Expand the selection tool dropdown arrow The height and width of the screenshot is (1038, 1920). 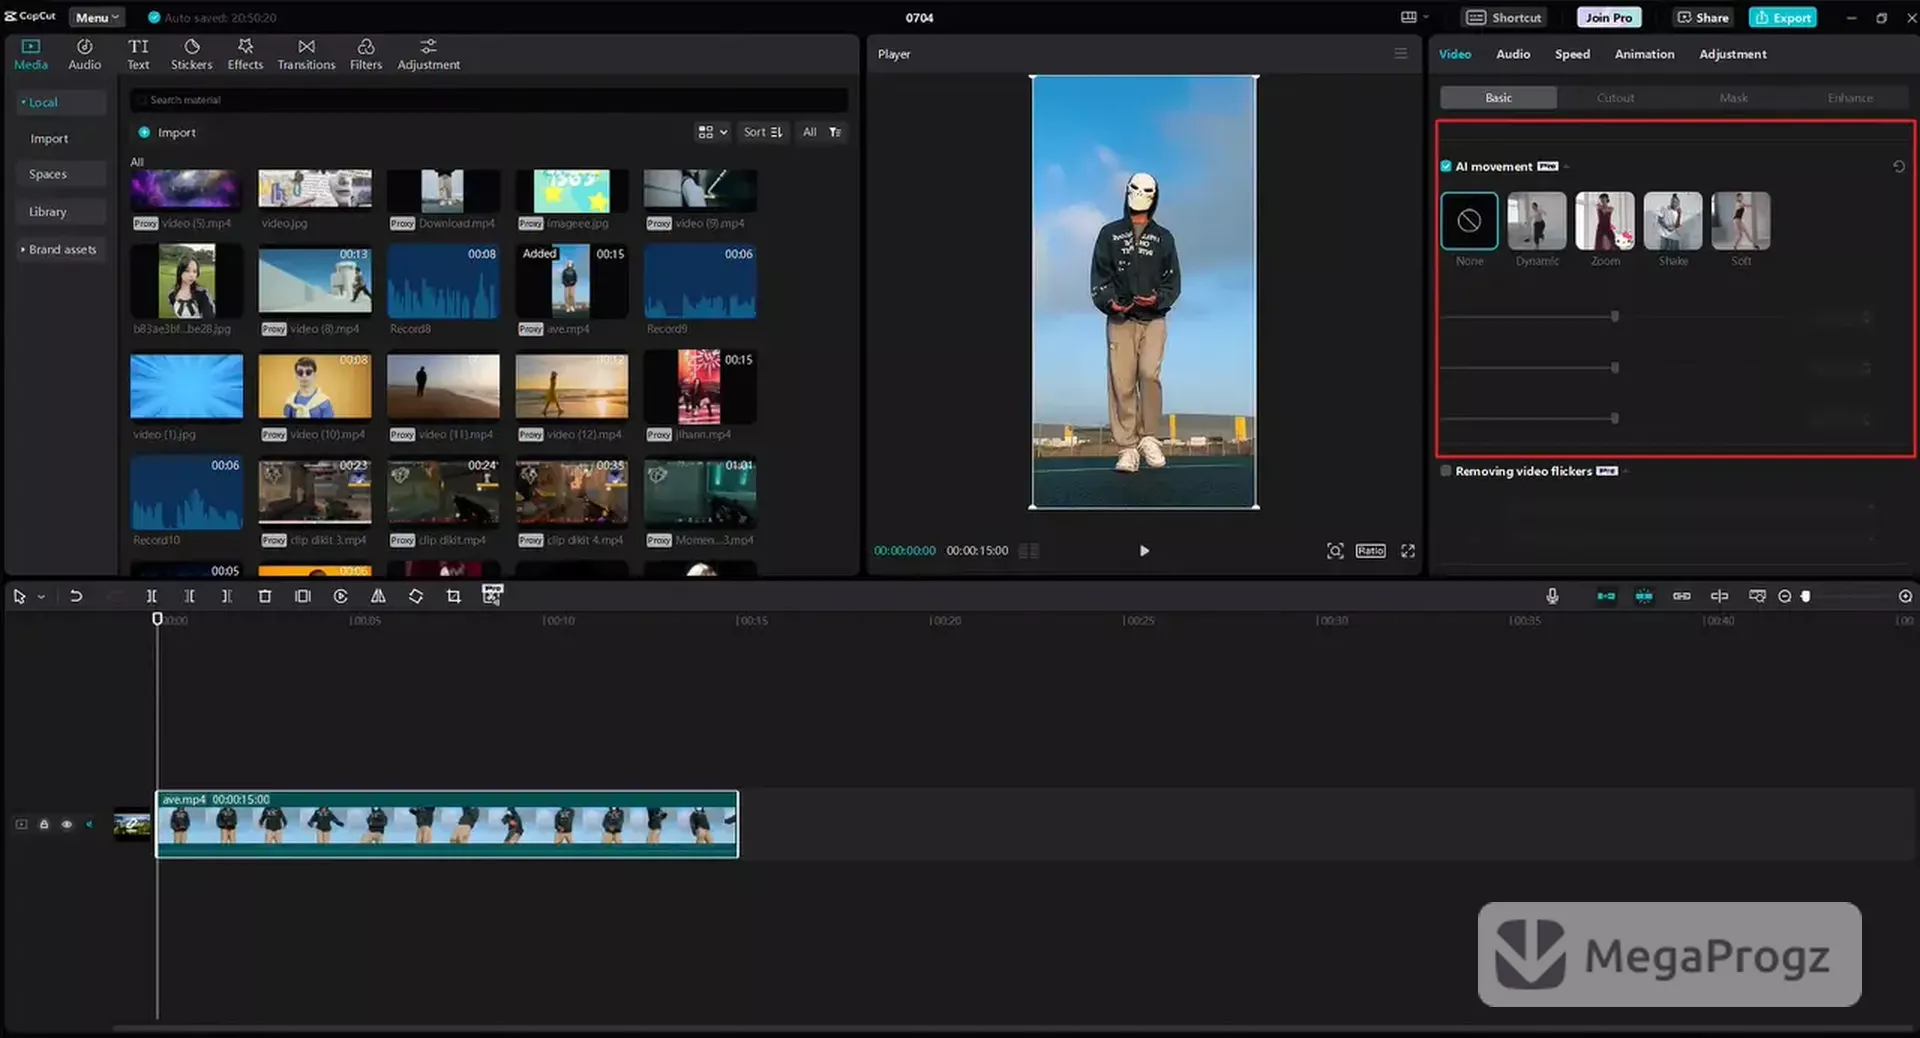[x=41, y=597]
